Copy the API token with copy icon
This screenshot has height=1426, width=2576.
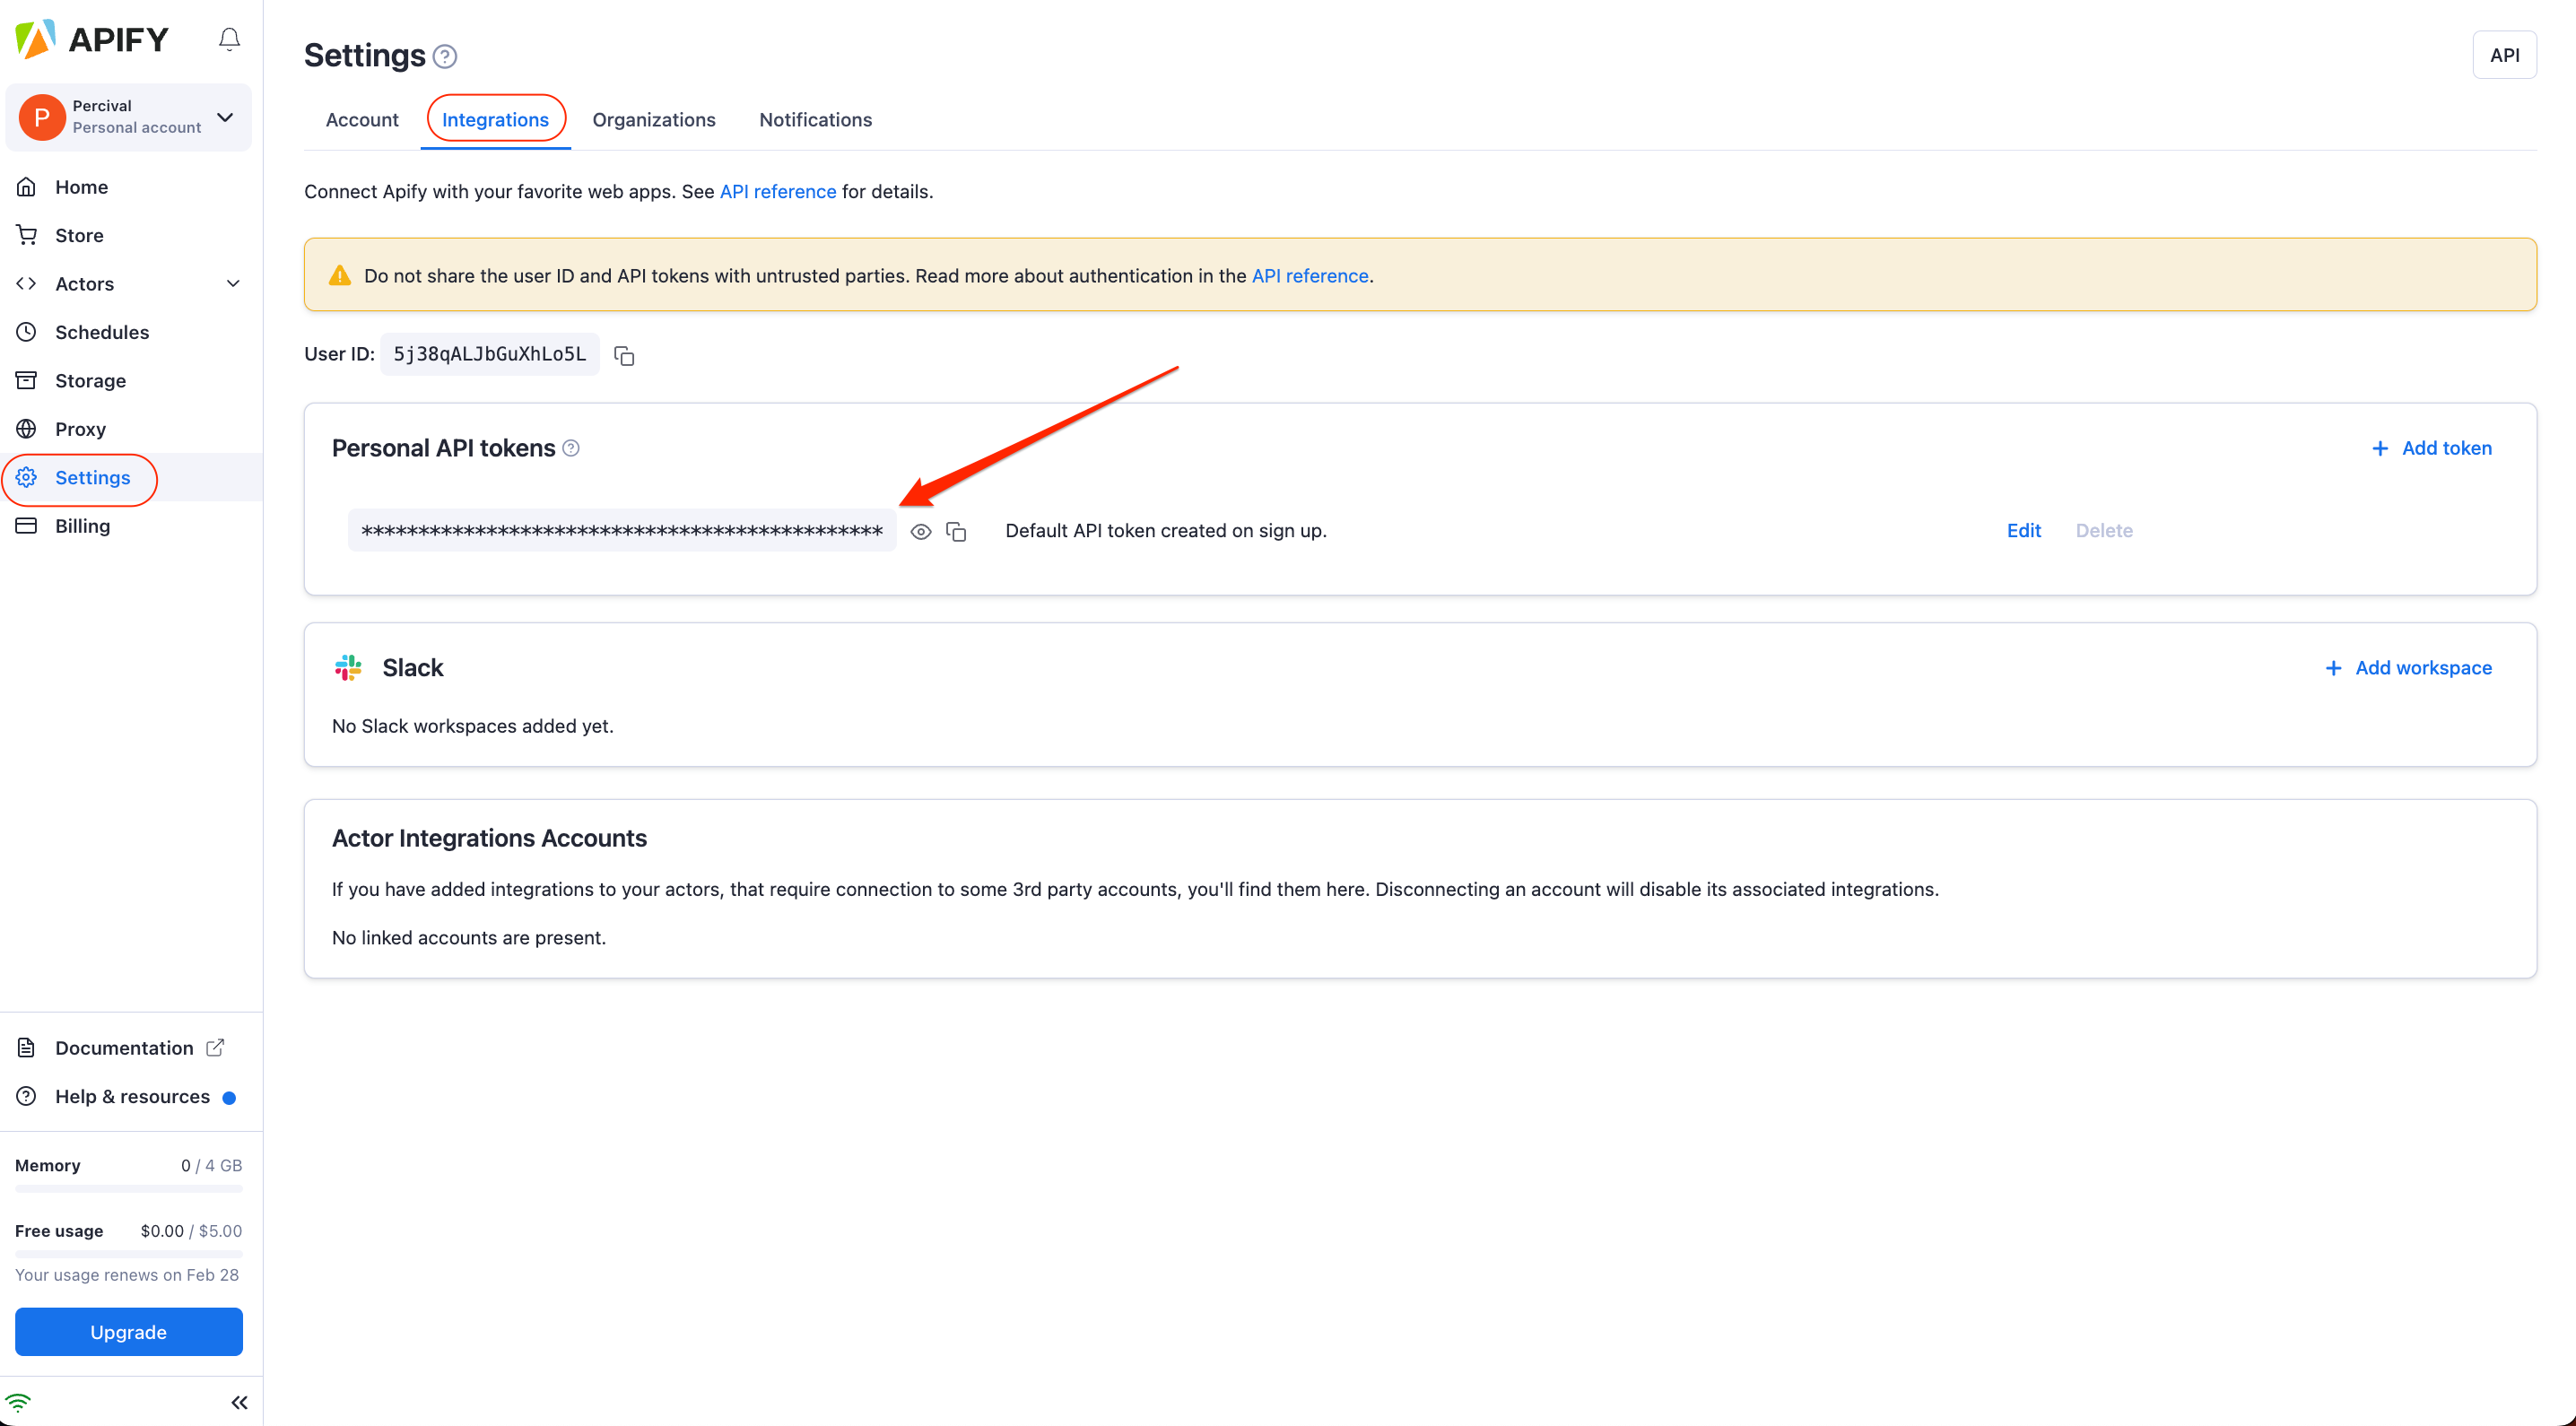[956, 531]
